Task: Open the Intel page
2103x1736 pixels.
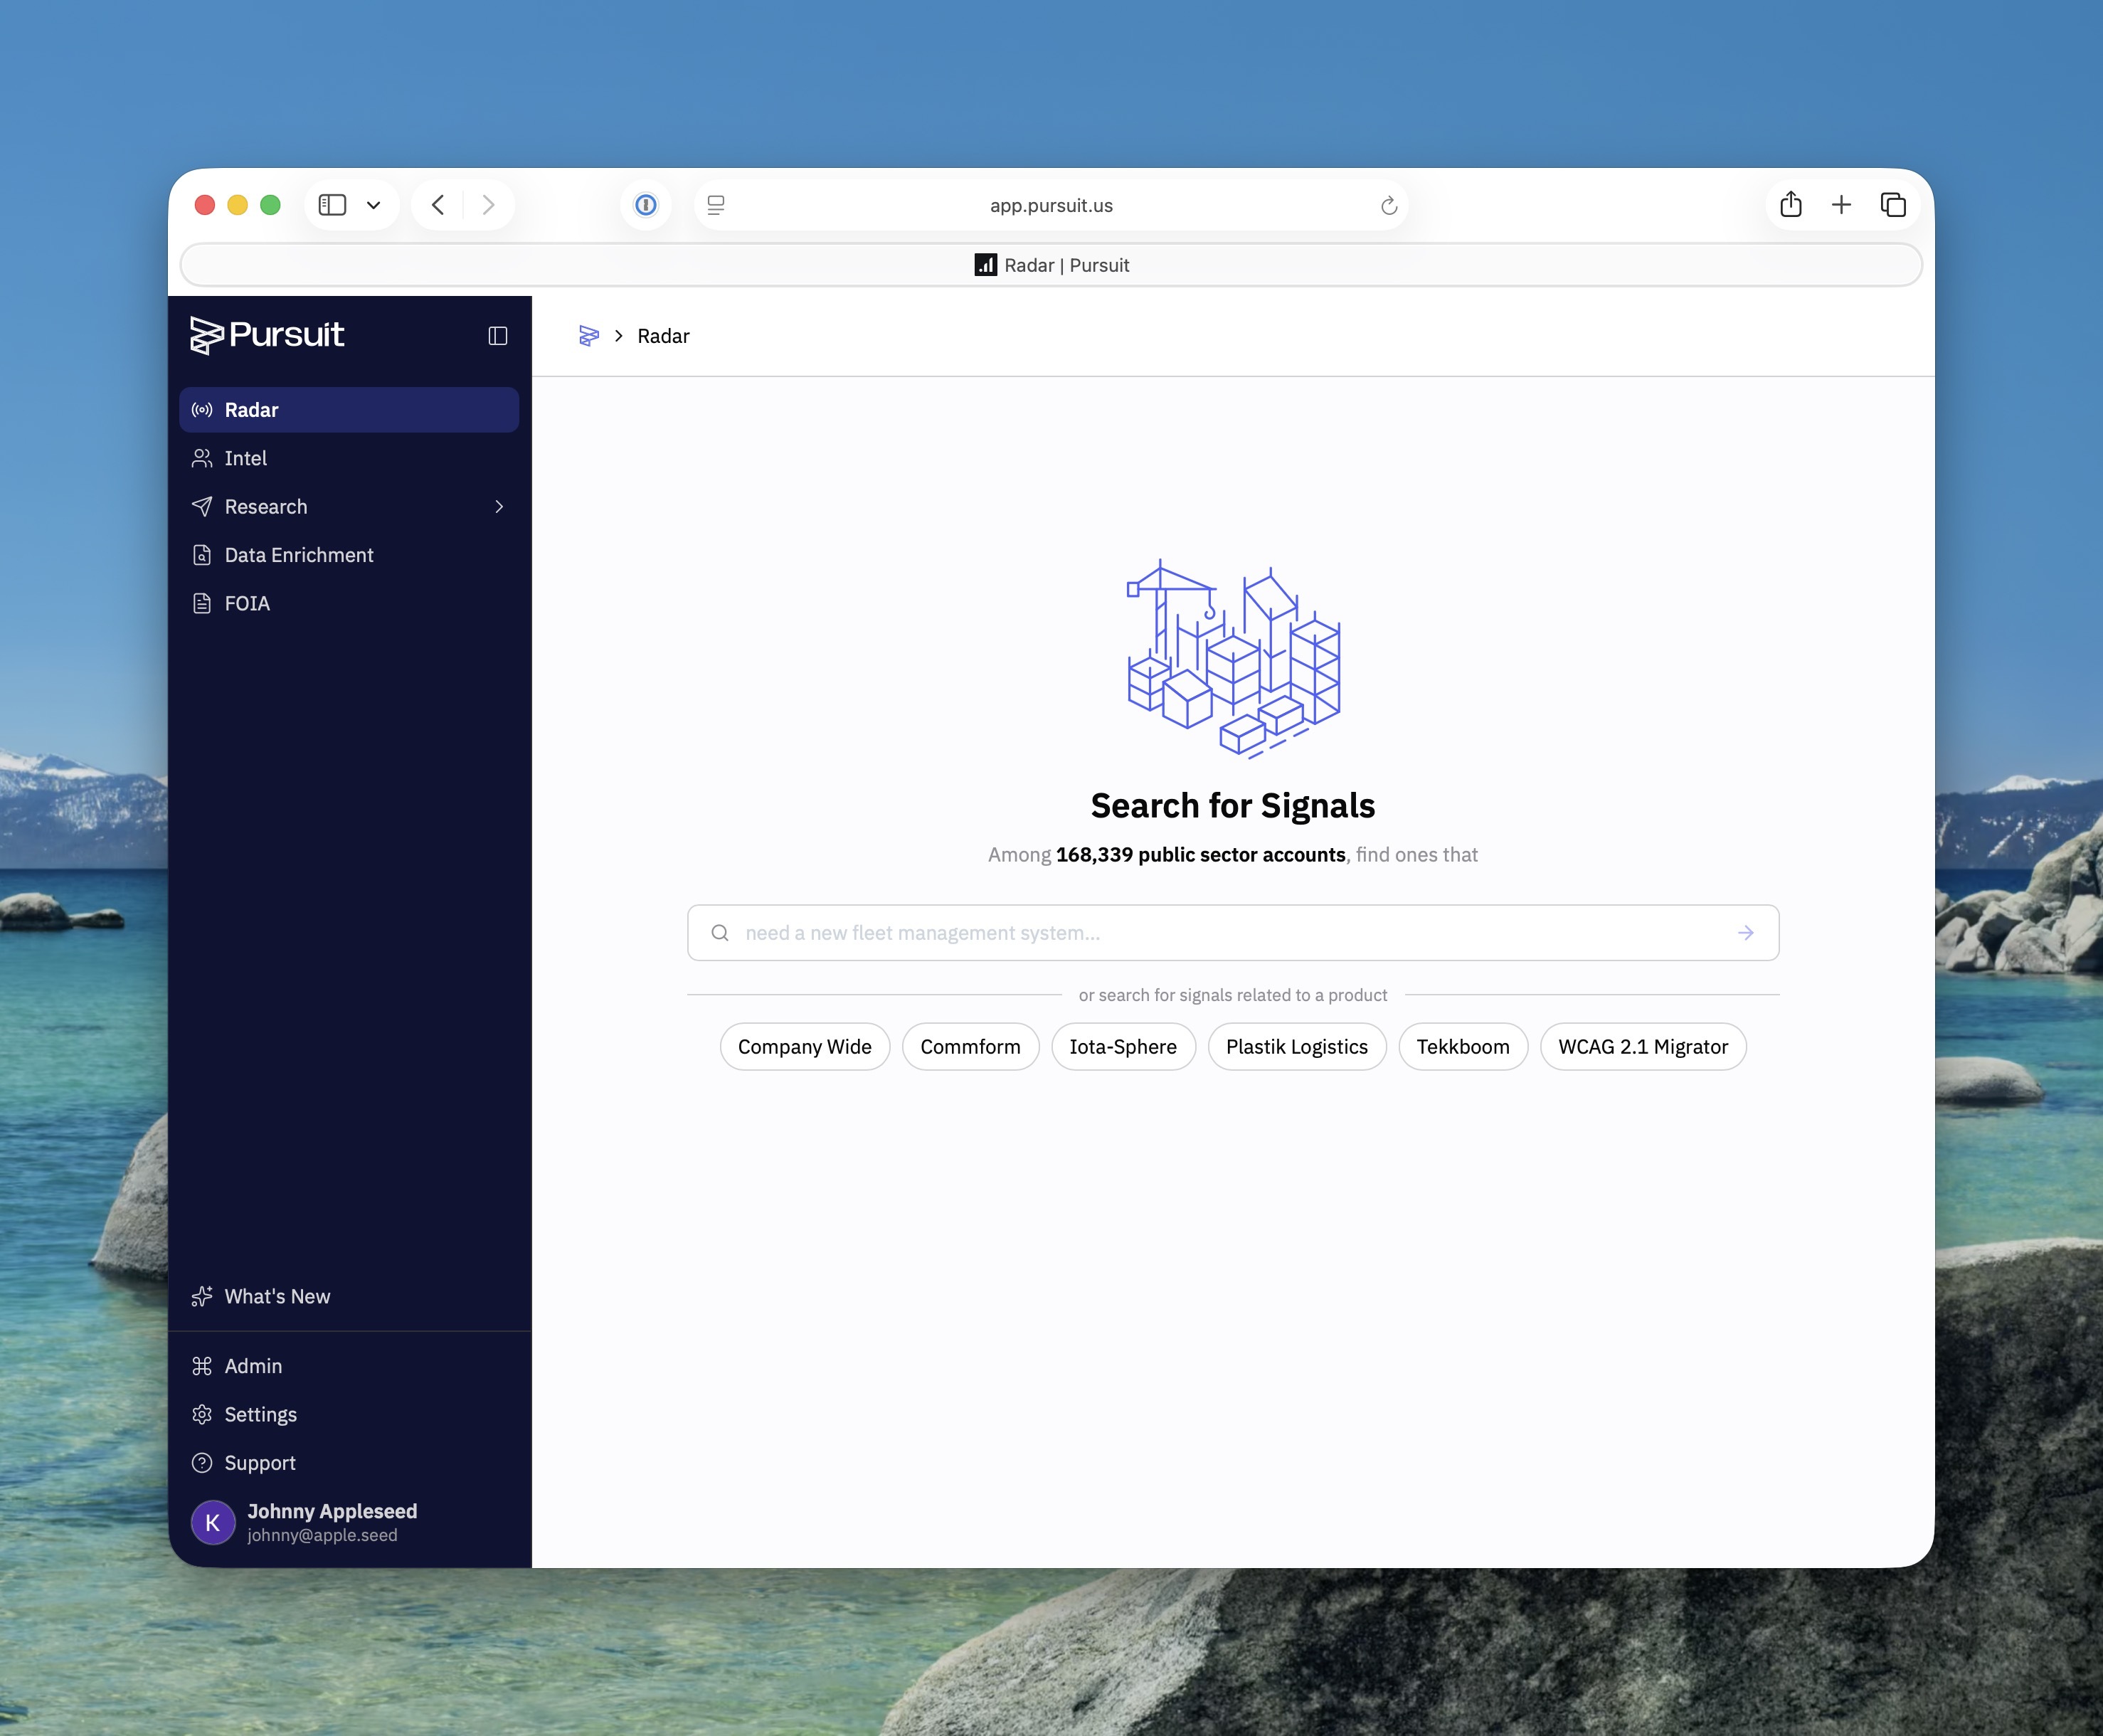Action: point(245,458)
